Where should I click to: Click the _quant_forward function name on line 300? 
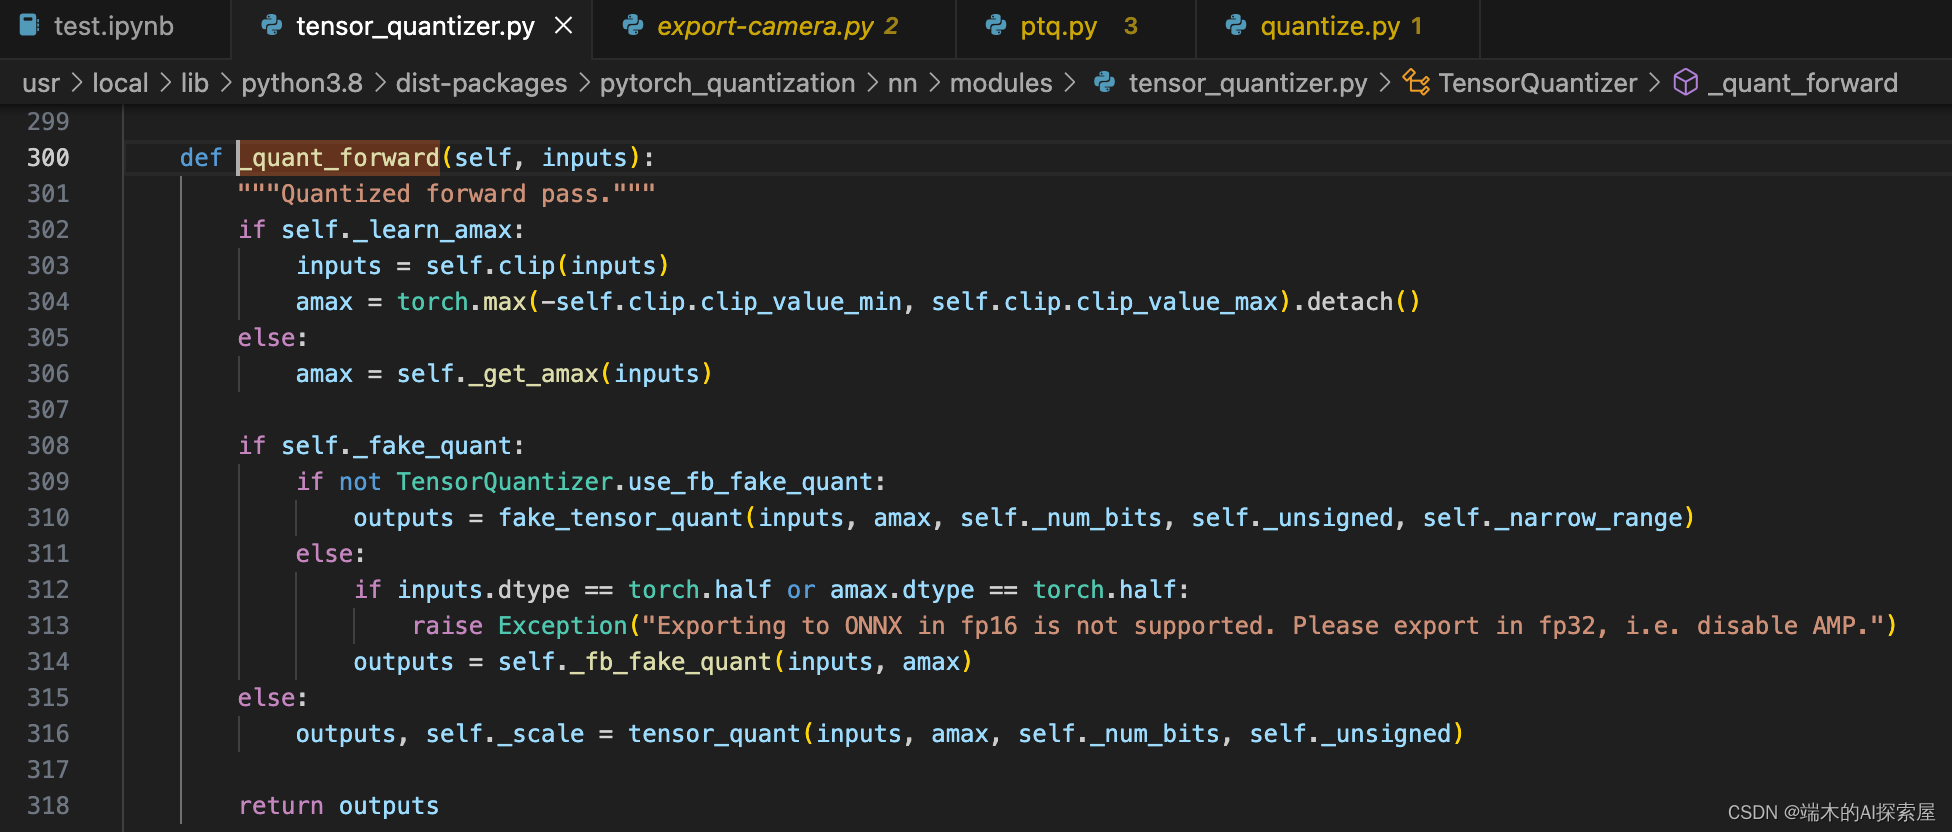[338, 158]
